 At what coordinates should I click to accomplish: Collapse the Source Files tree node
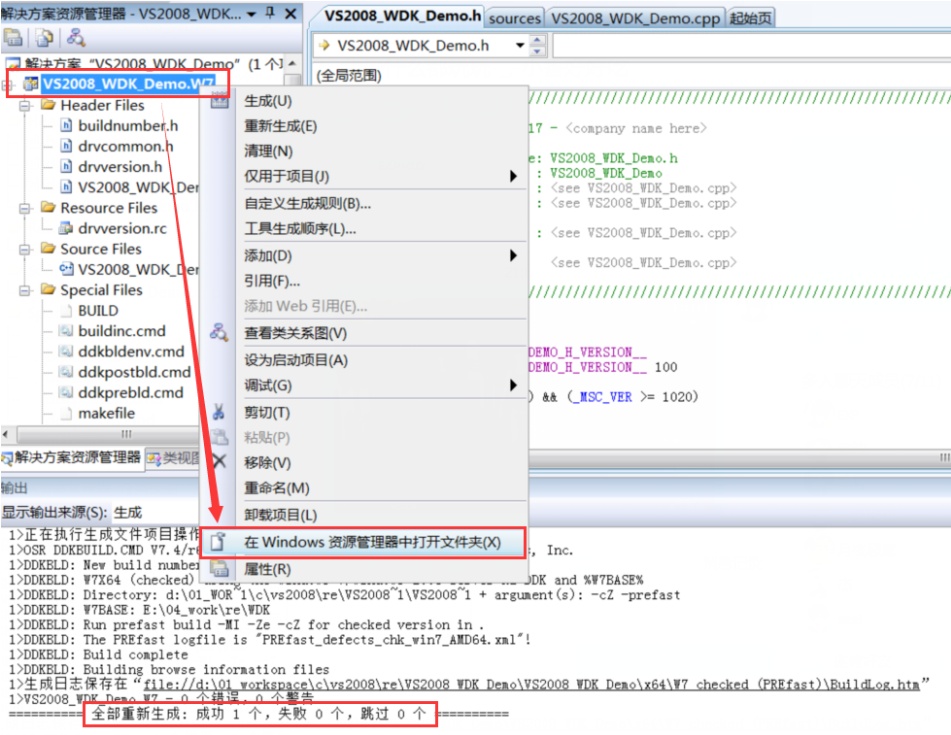[x=25, y=249]
